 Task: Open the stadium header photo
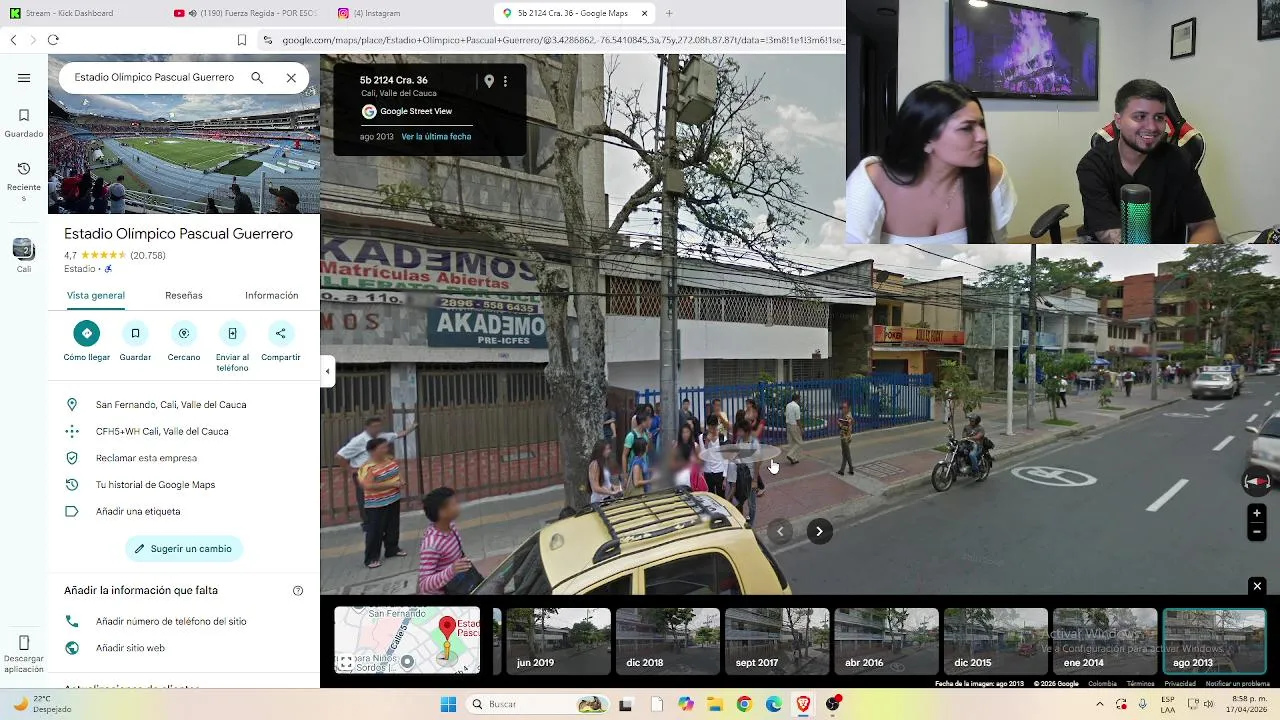click(184, 156)
